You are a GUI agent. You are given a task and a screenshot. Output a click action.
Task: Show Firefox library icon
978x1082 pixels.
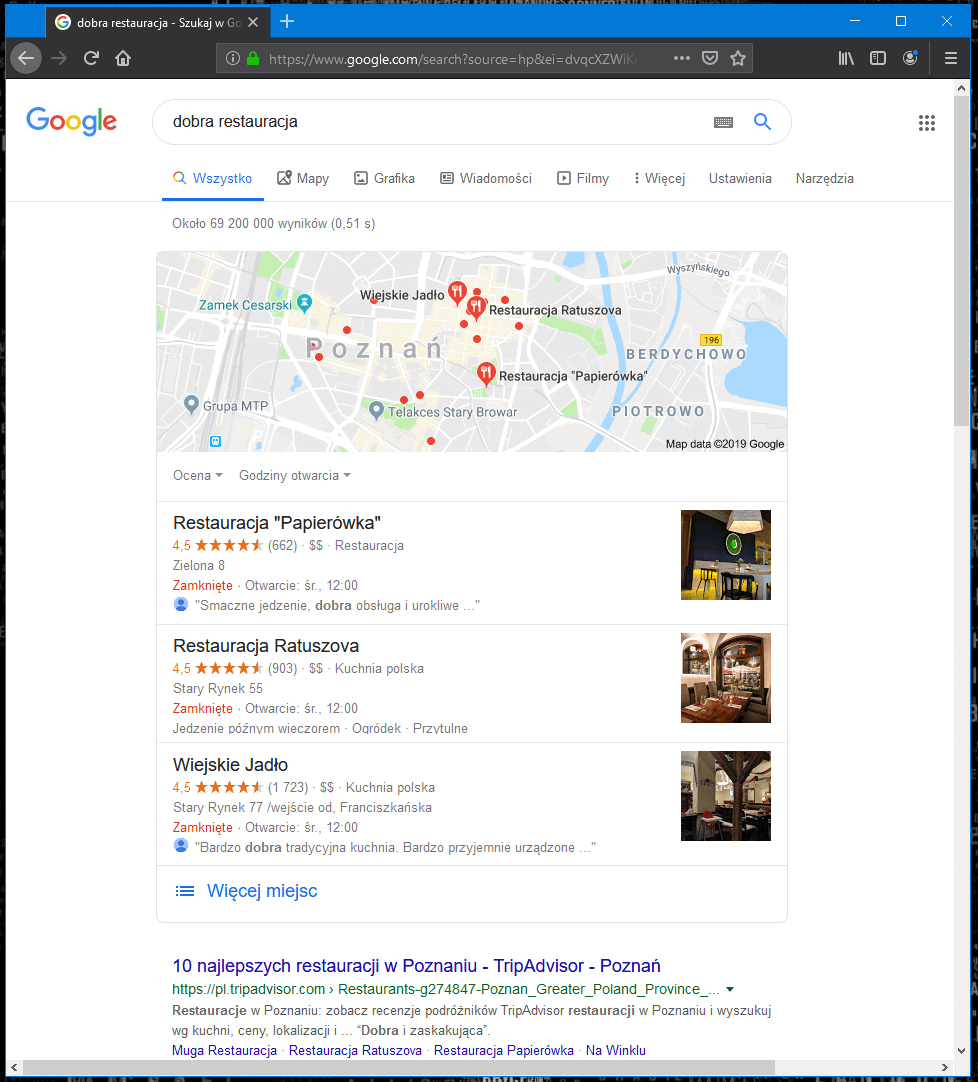pyautogui.click(x=845, y=59)
